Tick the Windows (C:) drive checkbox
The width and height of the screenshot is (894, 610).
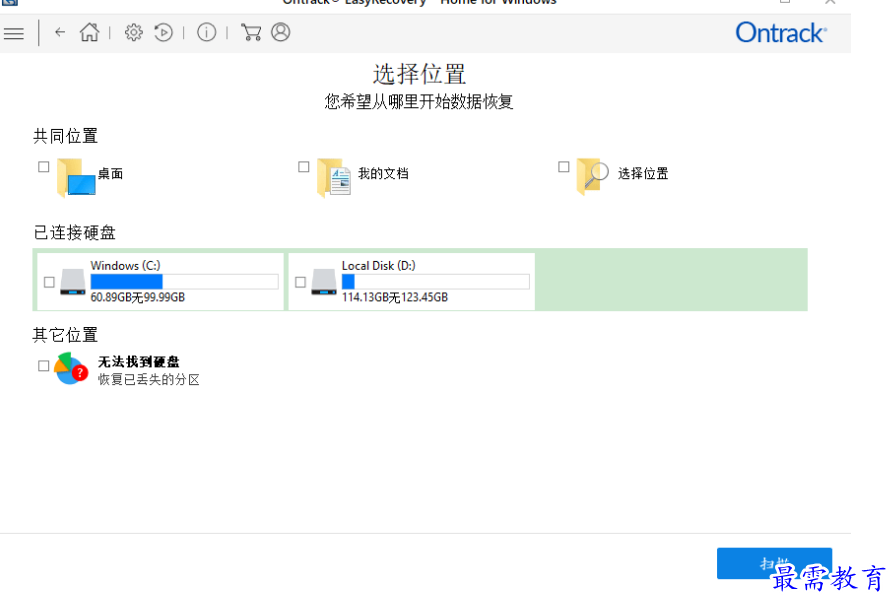[49, 282]
